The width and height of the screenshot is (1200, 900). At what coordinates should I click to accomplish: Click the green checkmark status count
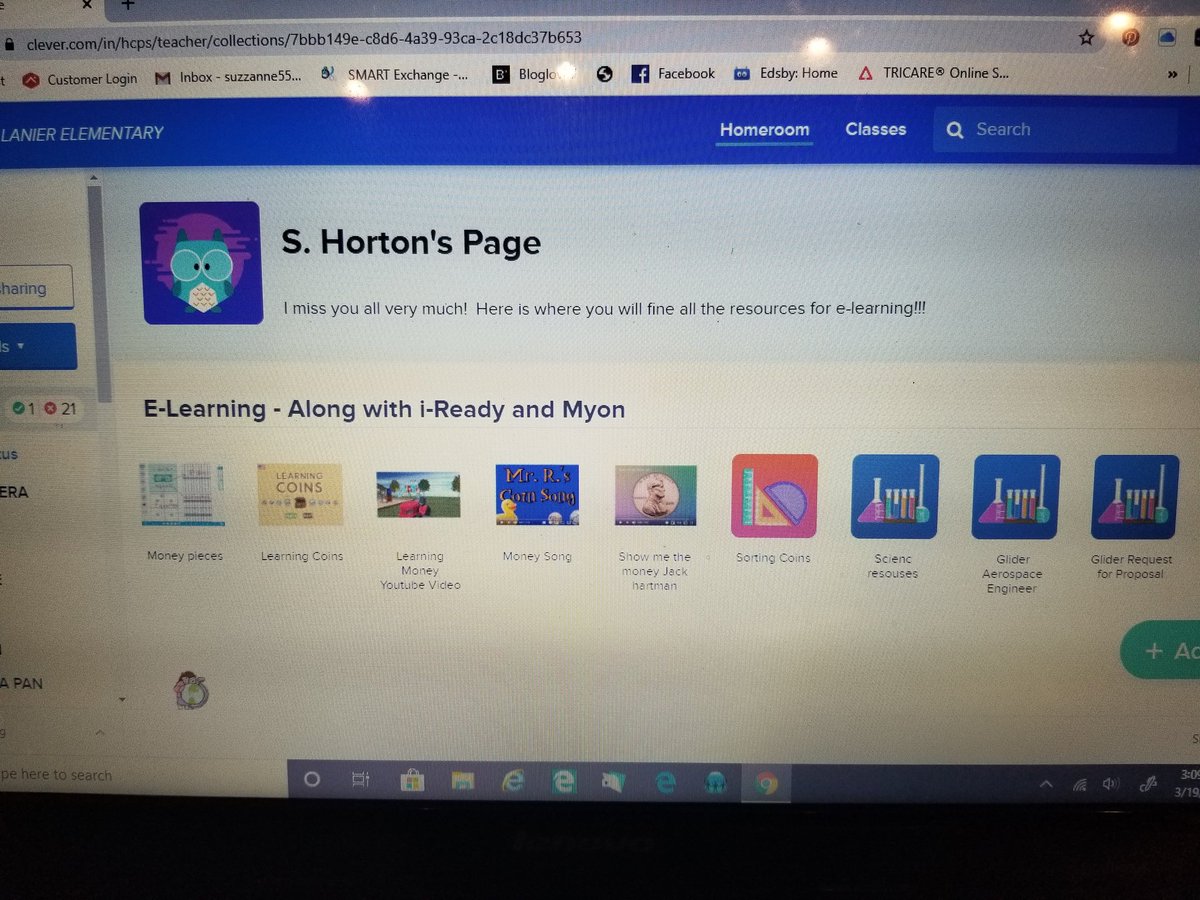coord(24,408)
